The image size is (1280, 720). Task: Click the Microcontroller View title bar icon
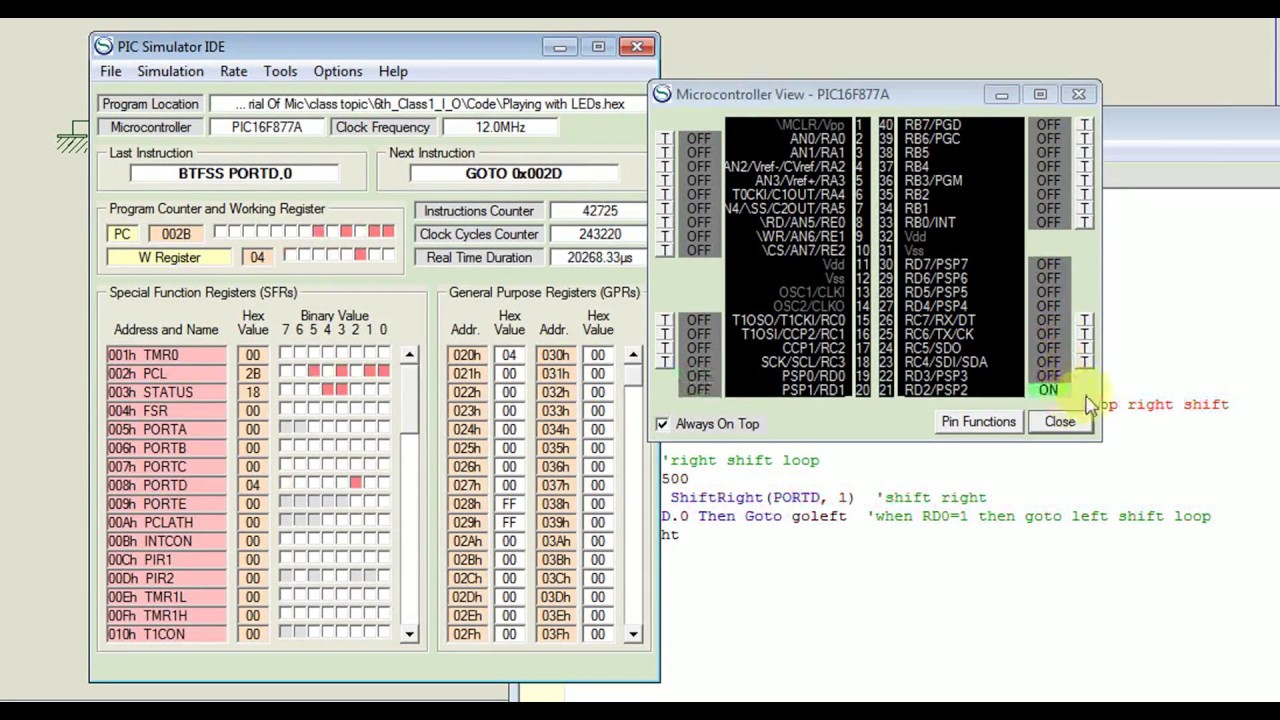point(662,94)
